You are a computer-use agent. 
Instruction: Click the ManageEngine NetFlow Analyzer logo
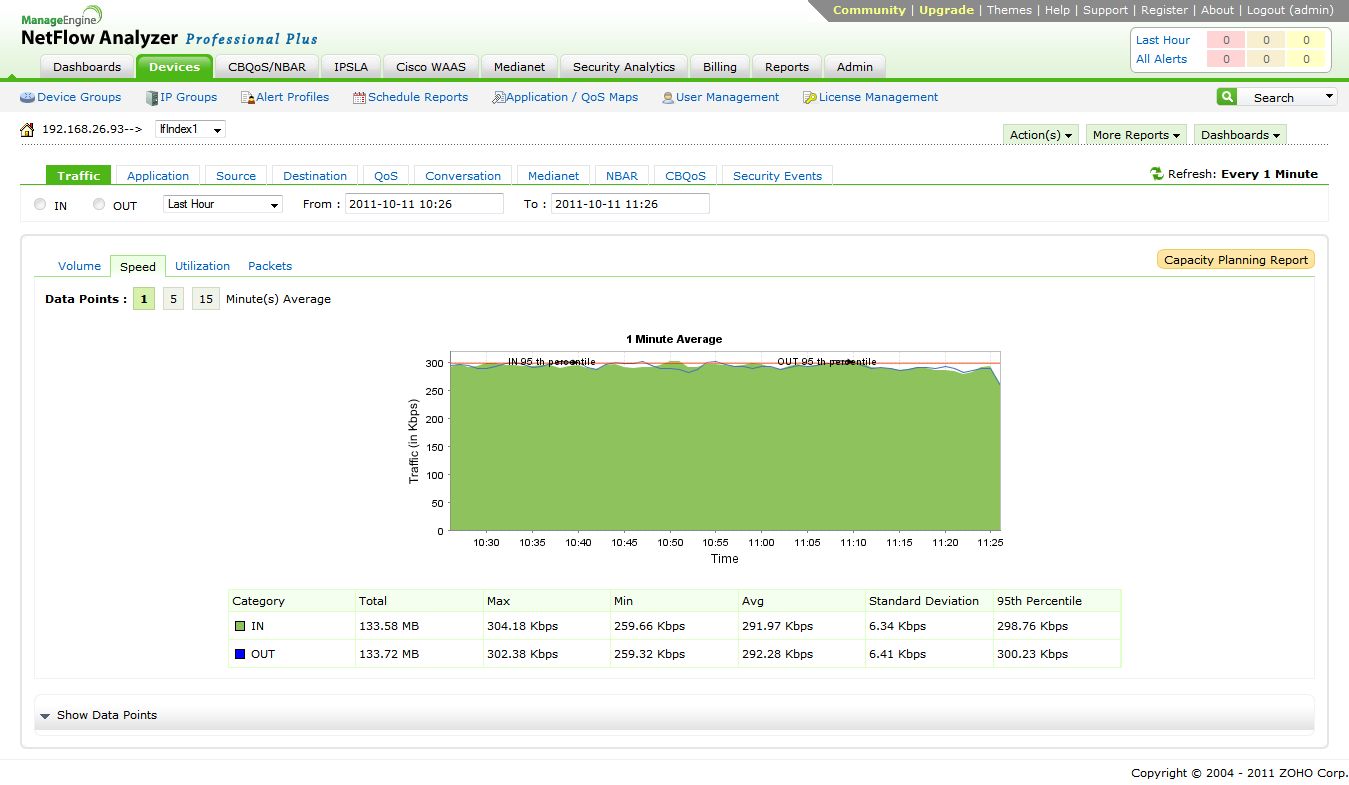(168, 27)
